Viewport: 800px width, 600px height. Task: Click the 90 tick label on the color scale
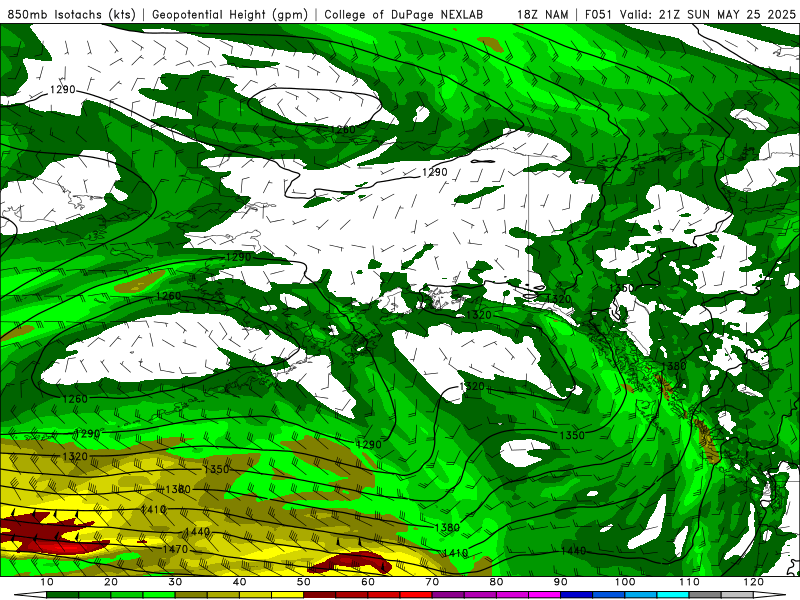click(x=561, y=582)
